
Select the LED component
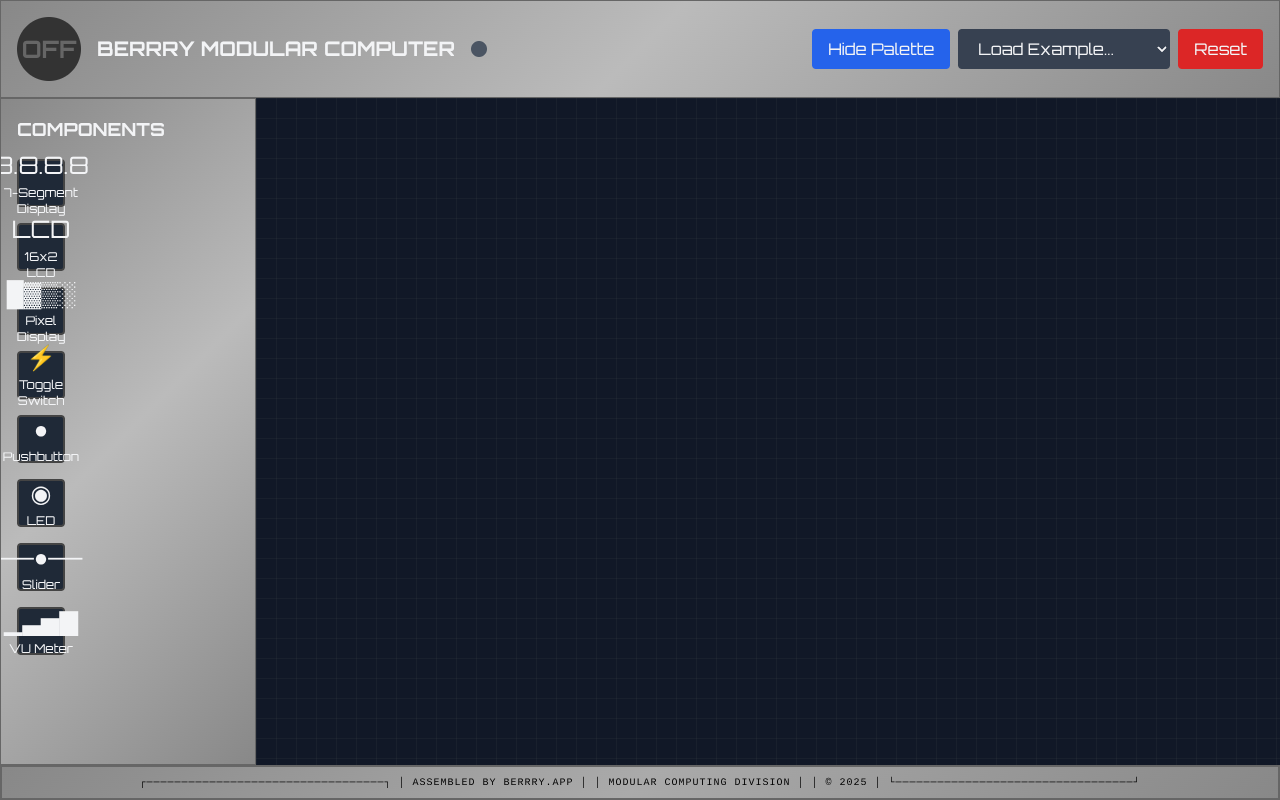tap(41, 503)
